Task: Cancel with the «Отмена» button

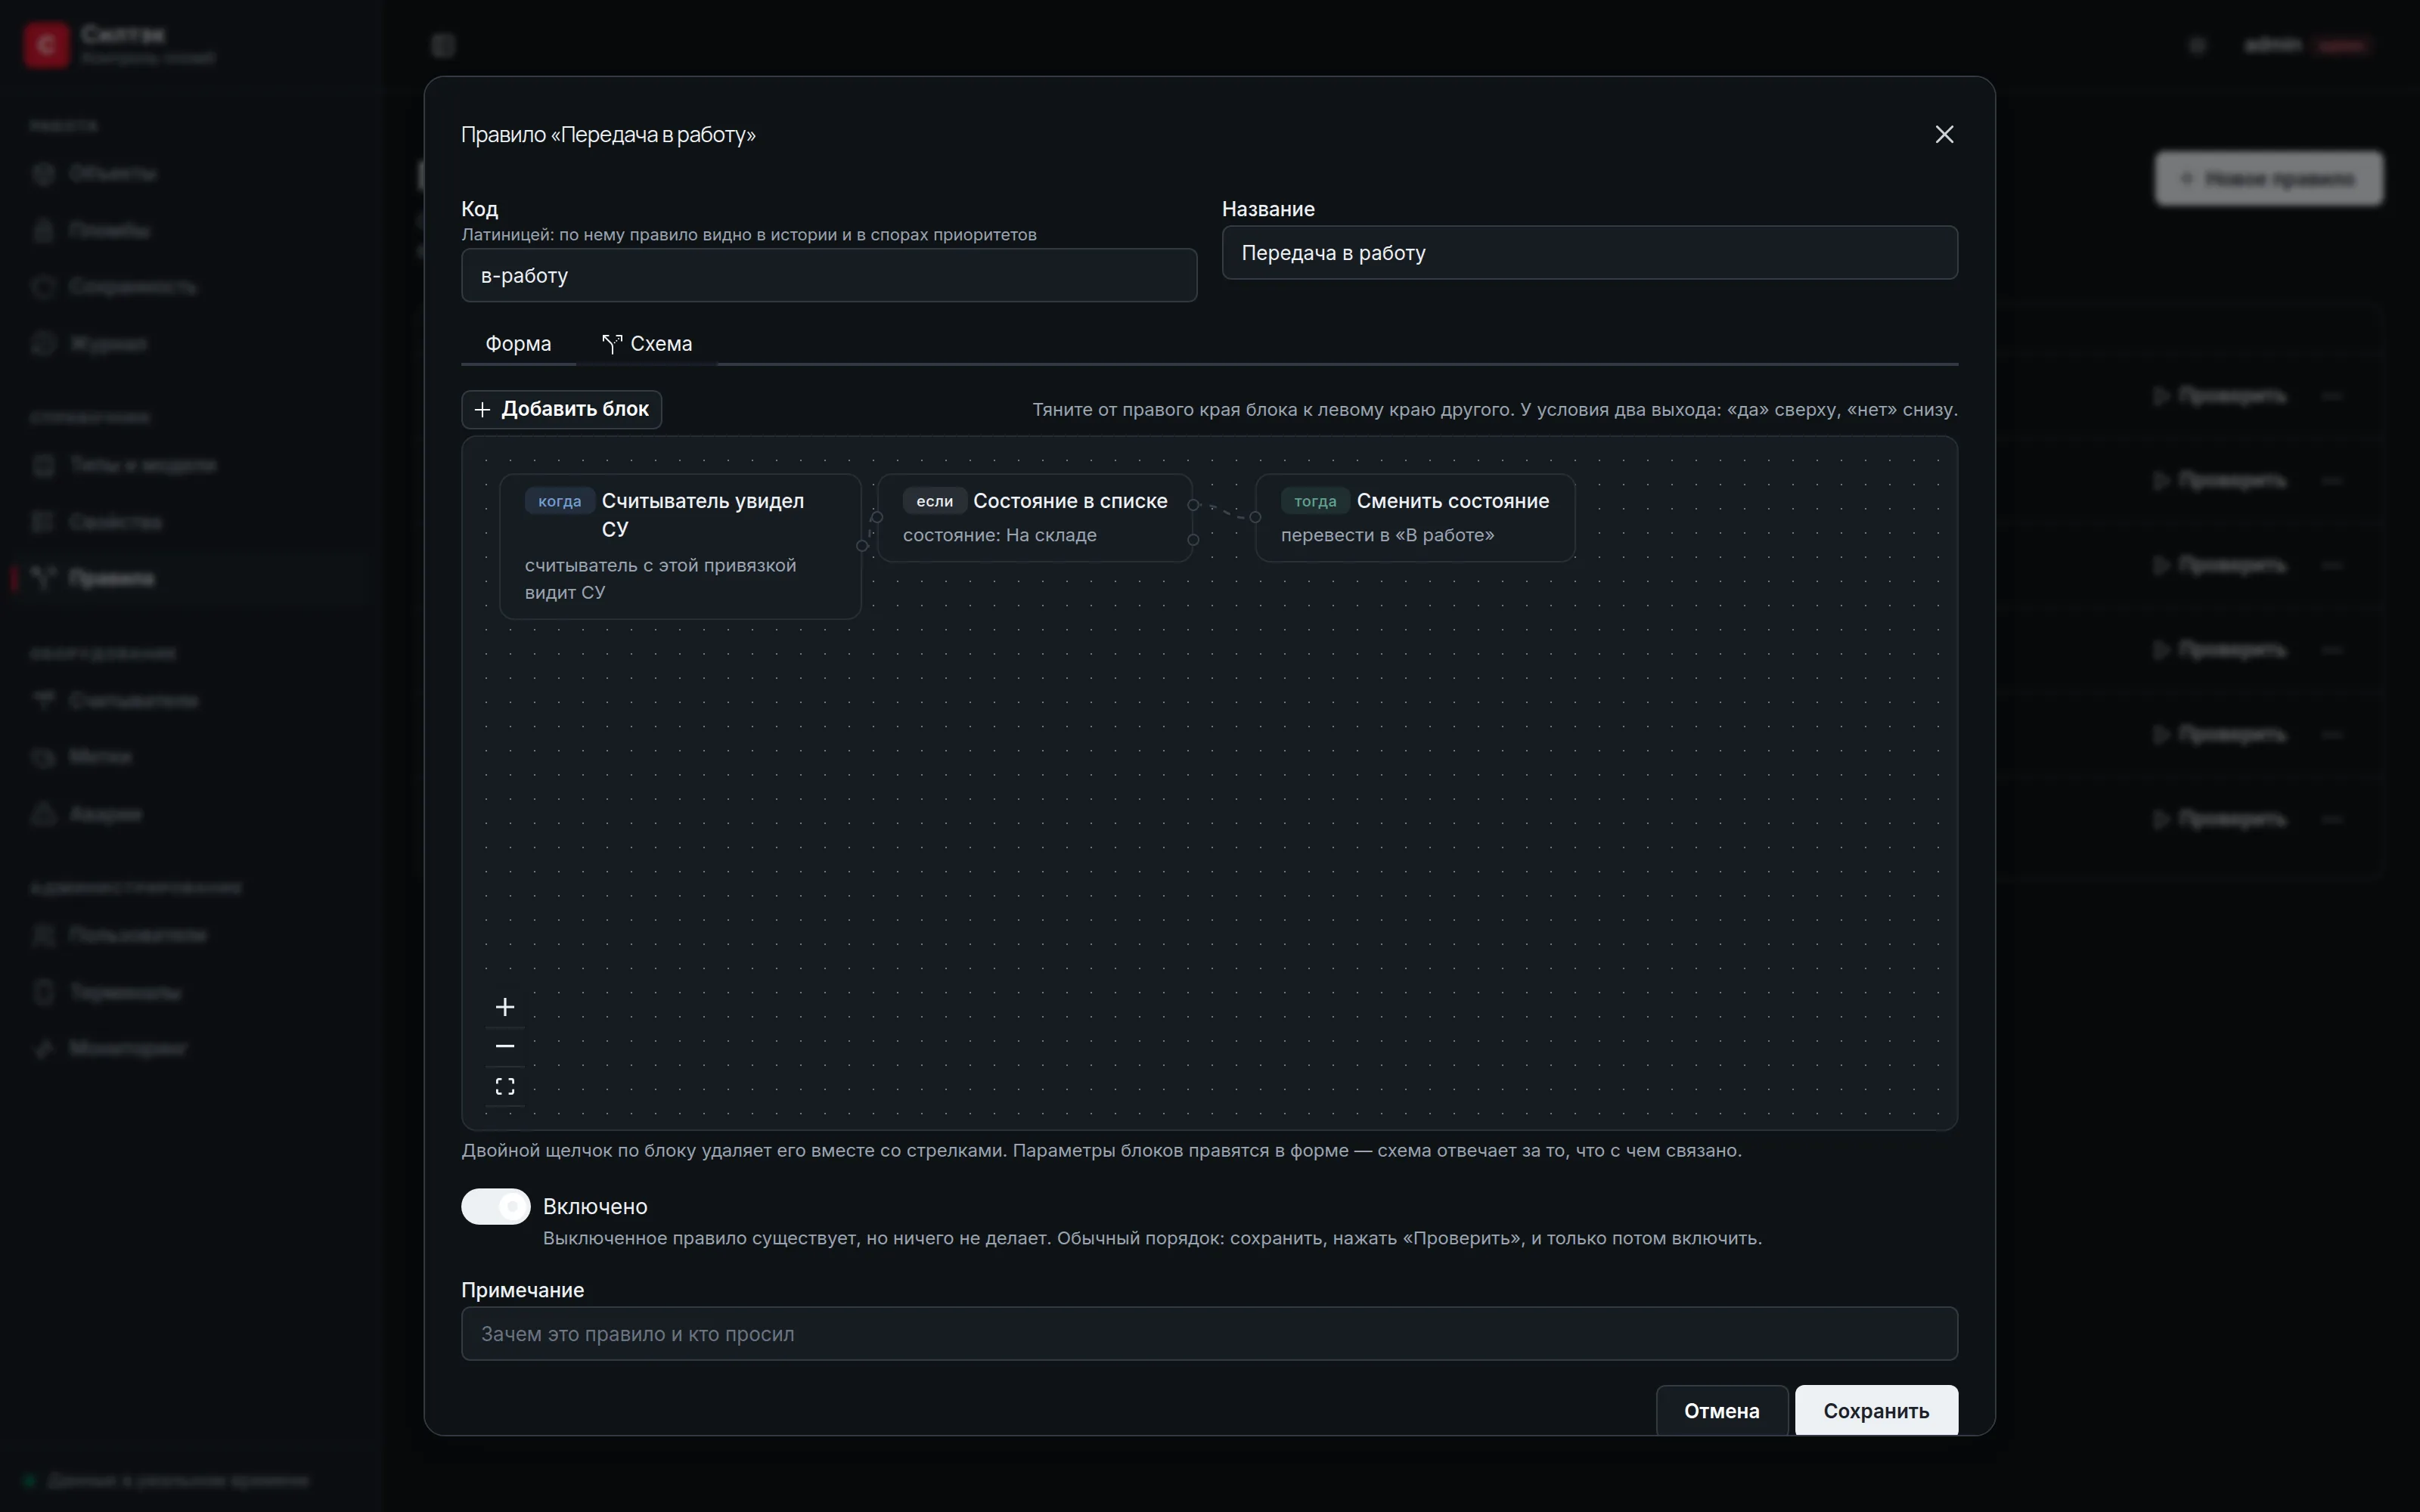Action: [1721, 1410]
